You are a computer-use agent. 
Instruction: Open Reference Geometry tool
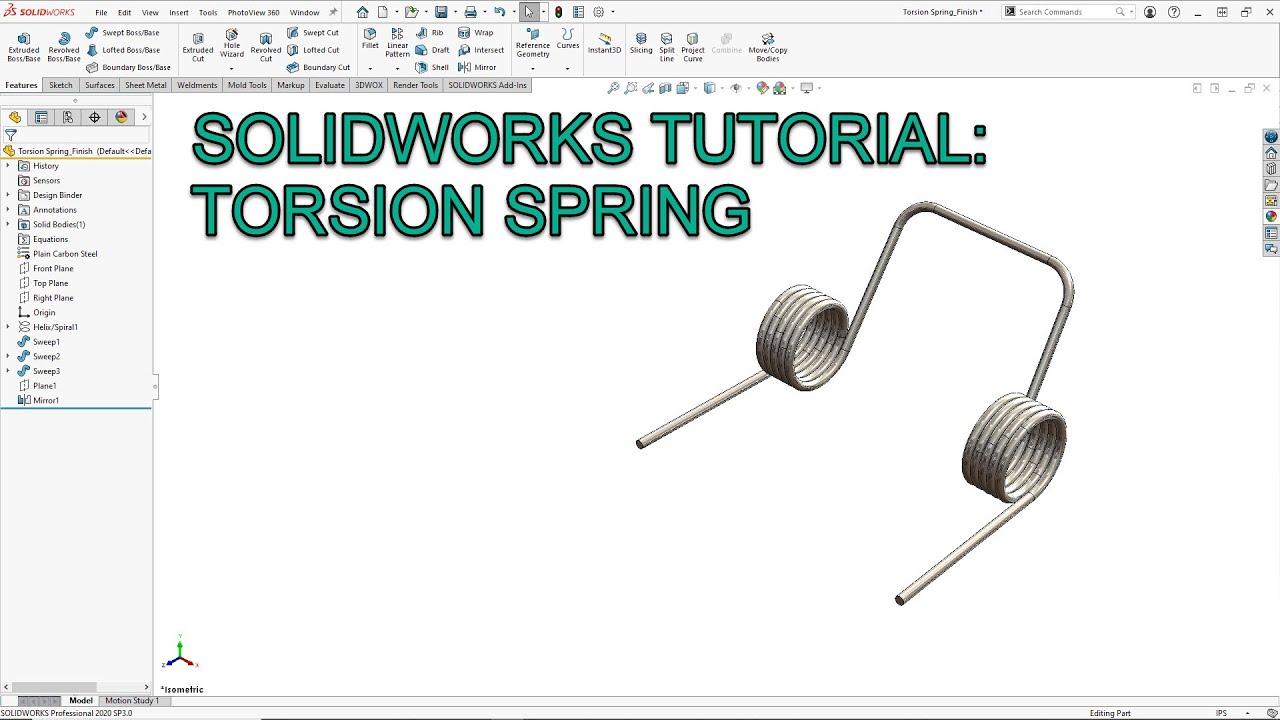533,44
